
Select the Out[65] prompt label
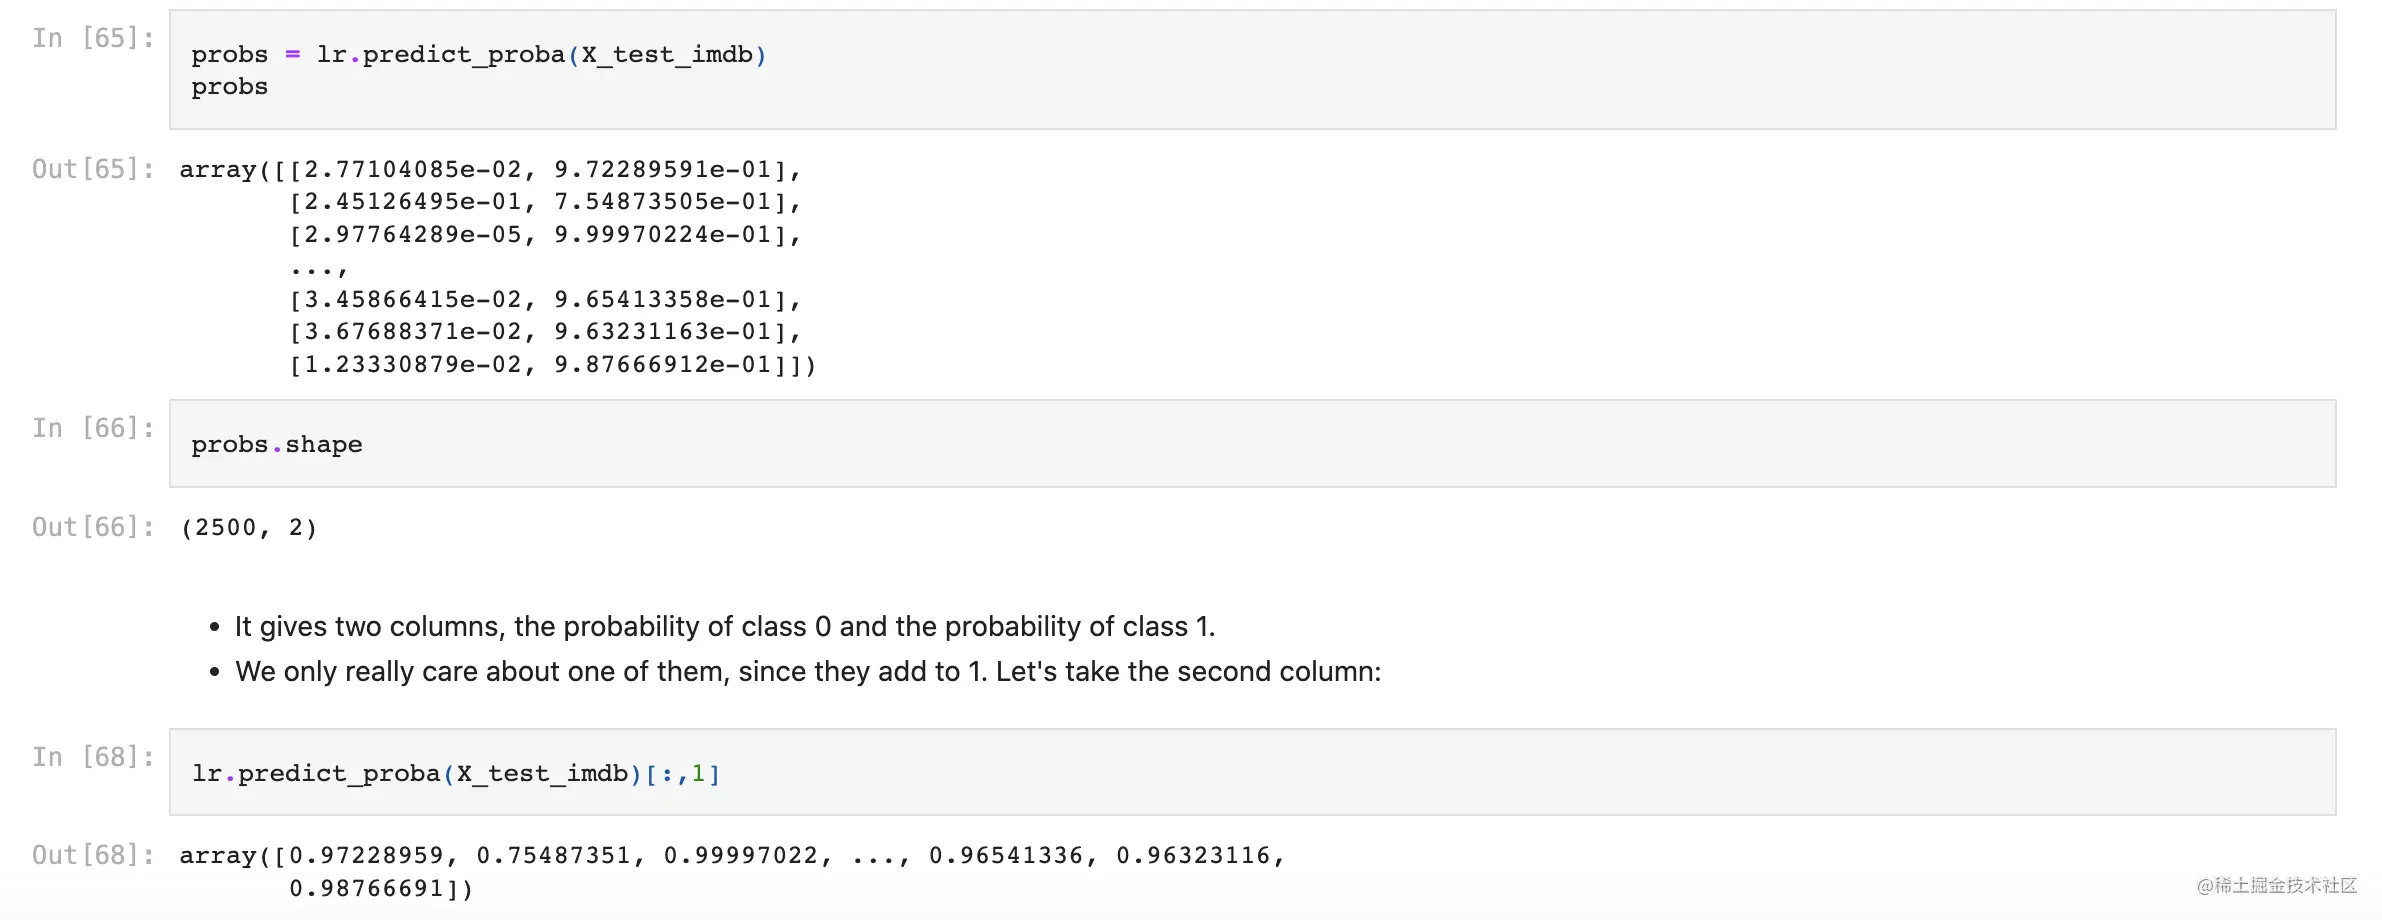93,169
